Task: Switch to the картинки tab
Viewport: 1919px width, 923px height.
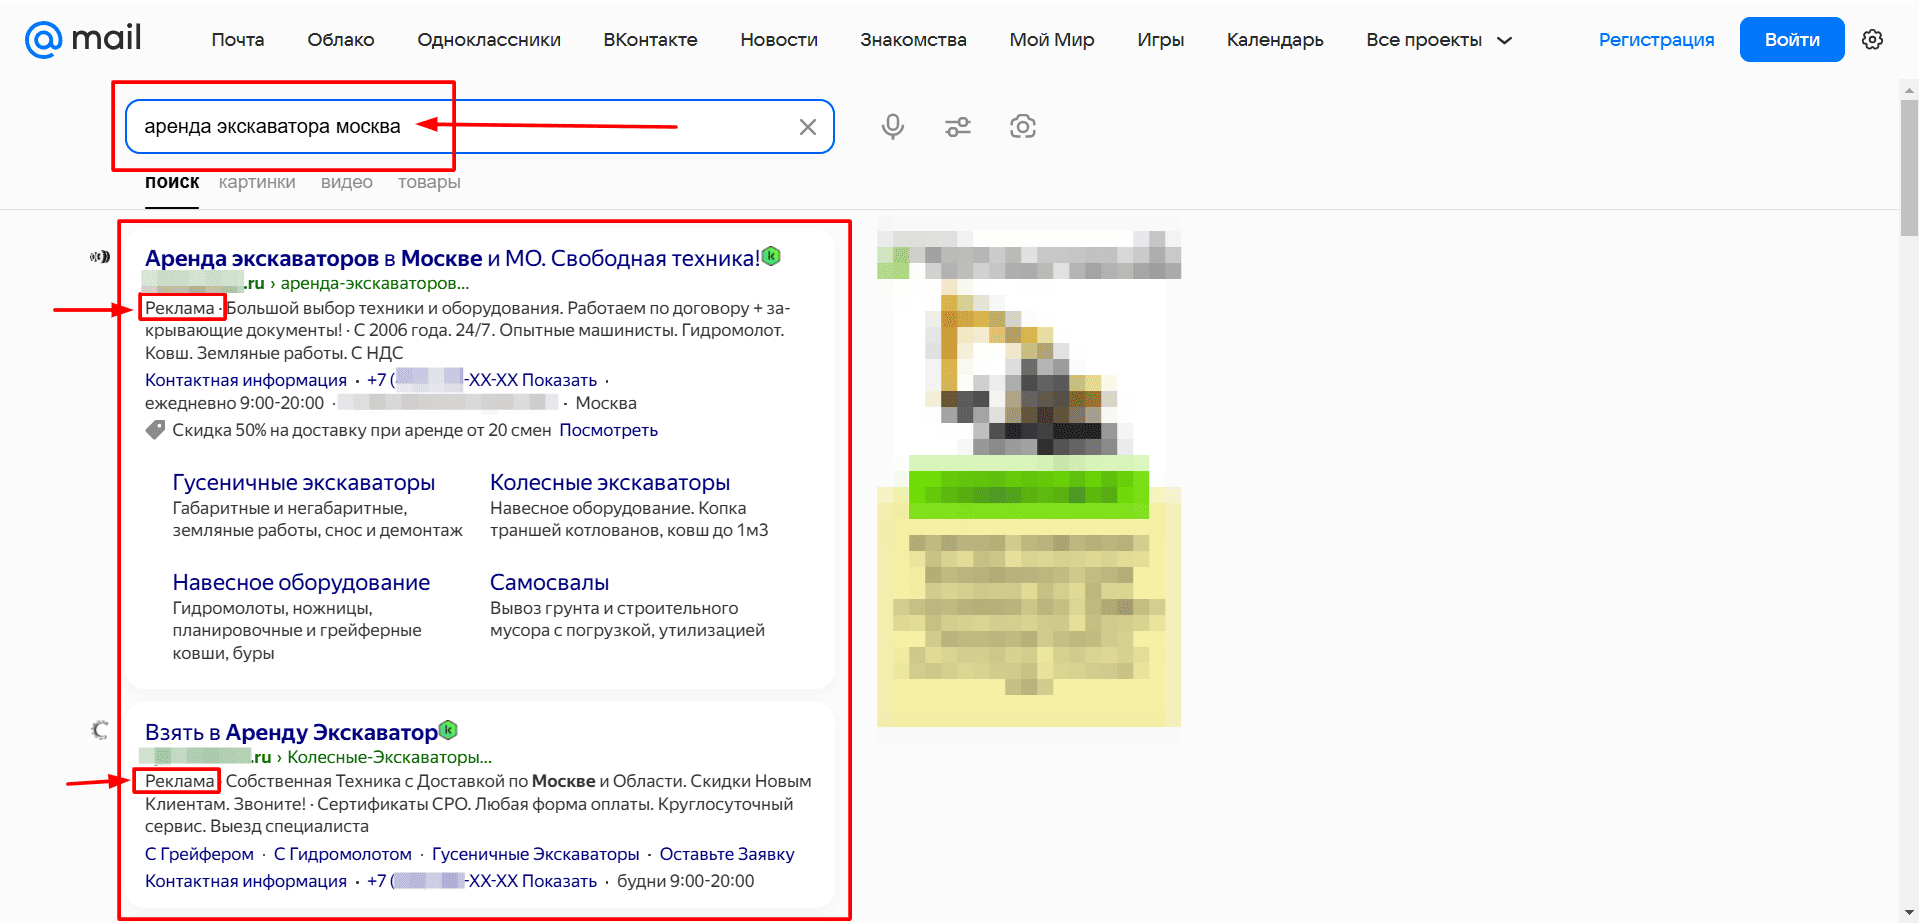Action: point(257,182)
